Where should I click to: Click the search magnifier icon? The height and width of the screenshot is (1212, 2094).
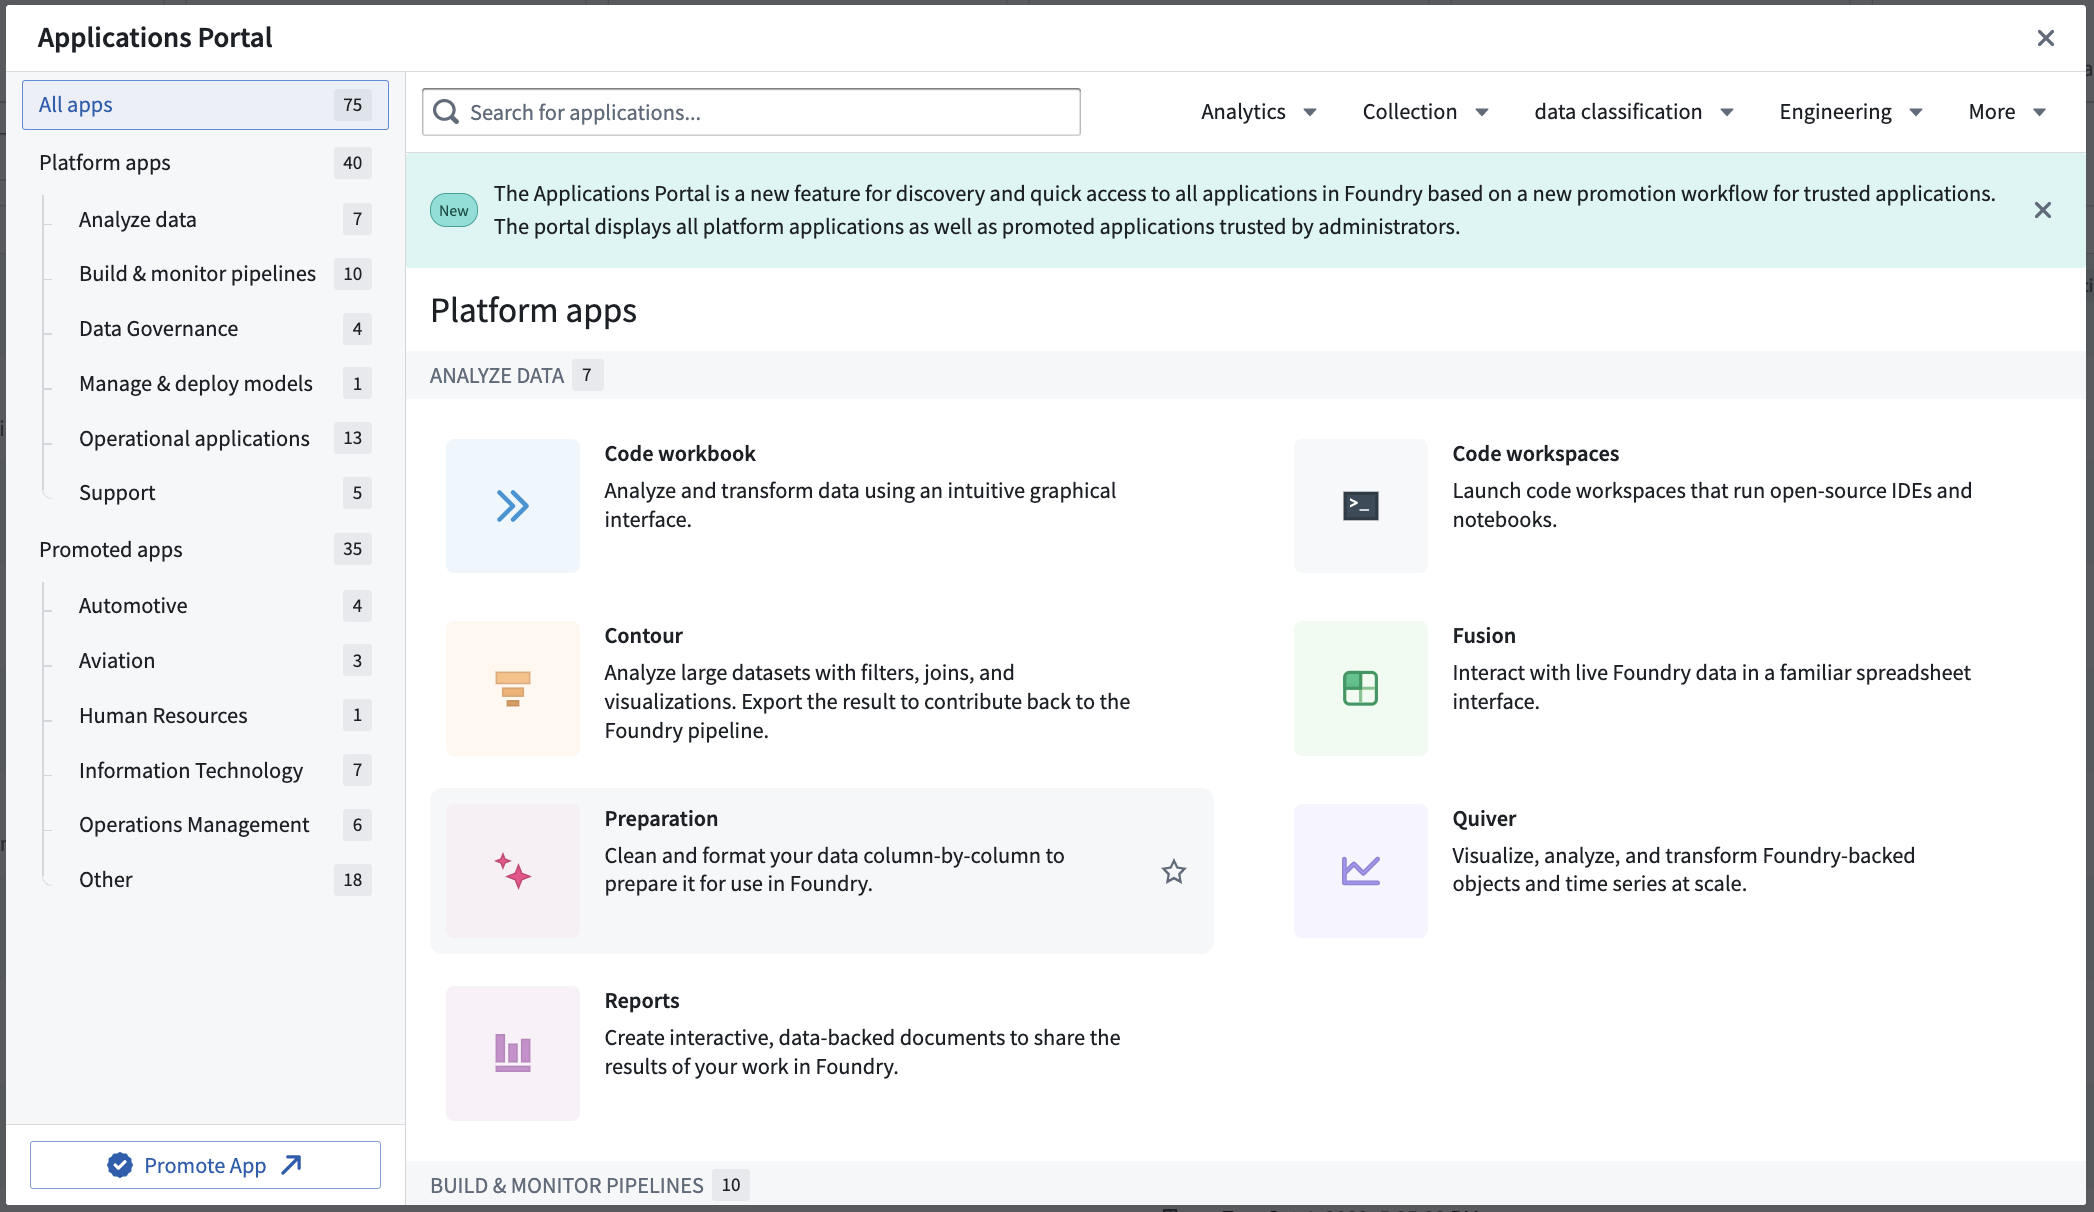coord(446,112)
